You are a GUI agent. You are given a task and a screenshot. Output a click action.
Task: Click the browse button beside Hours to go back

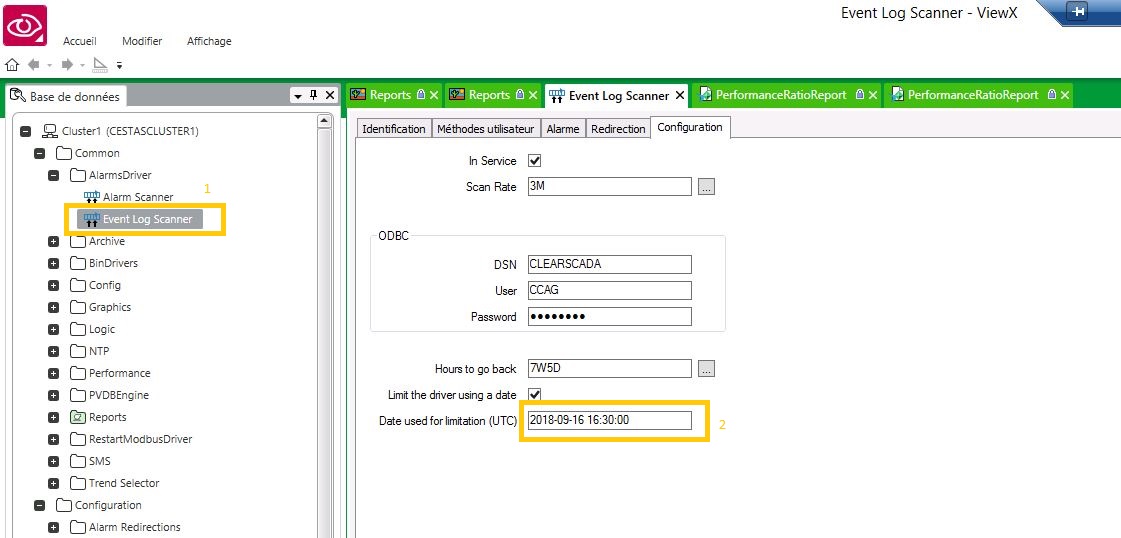pyautogui.click(x=706, y=369)
